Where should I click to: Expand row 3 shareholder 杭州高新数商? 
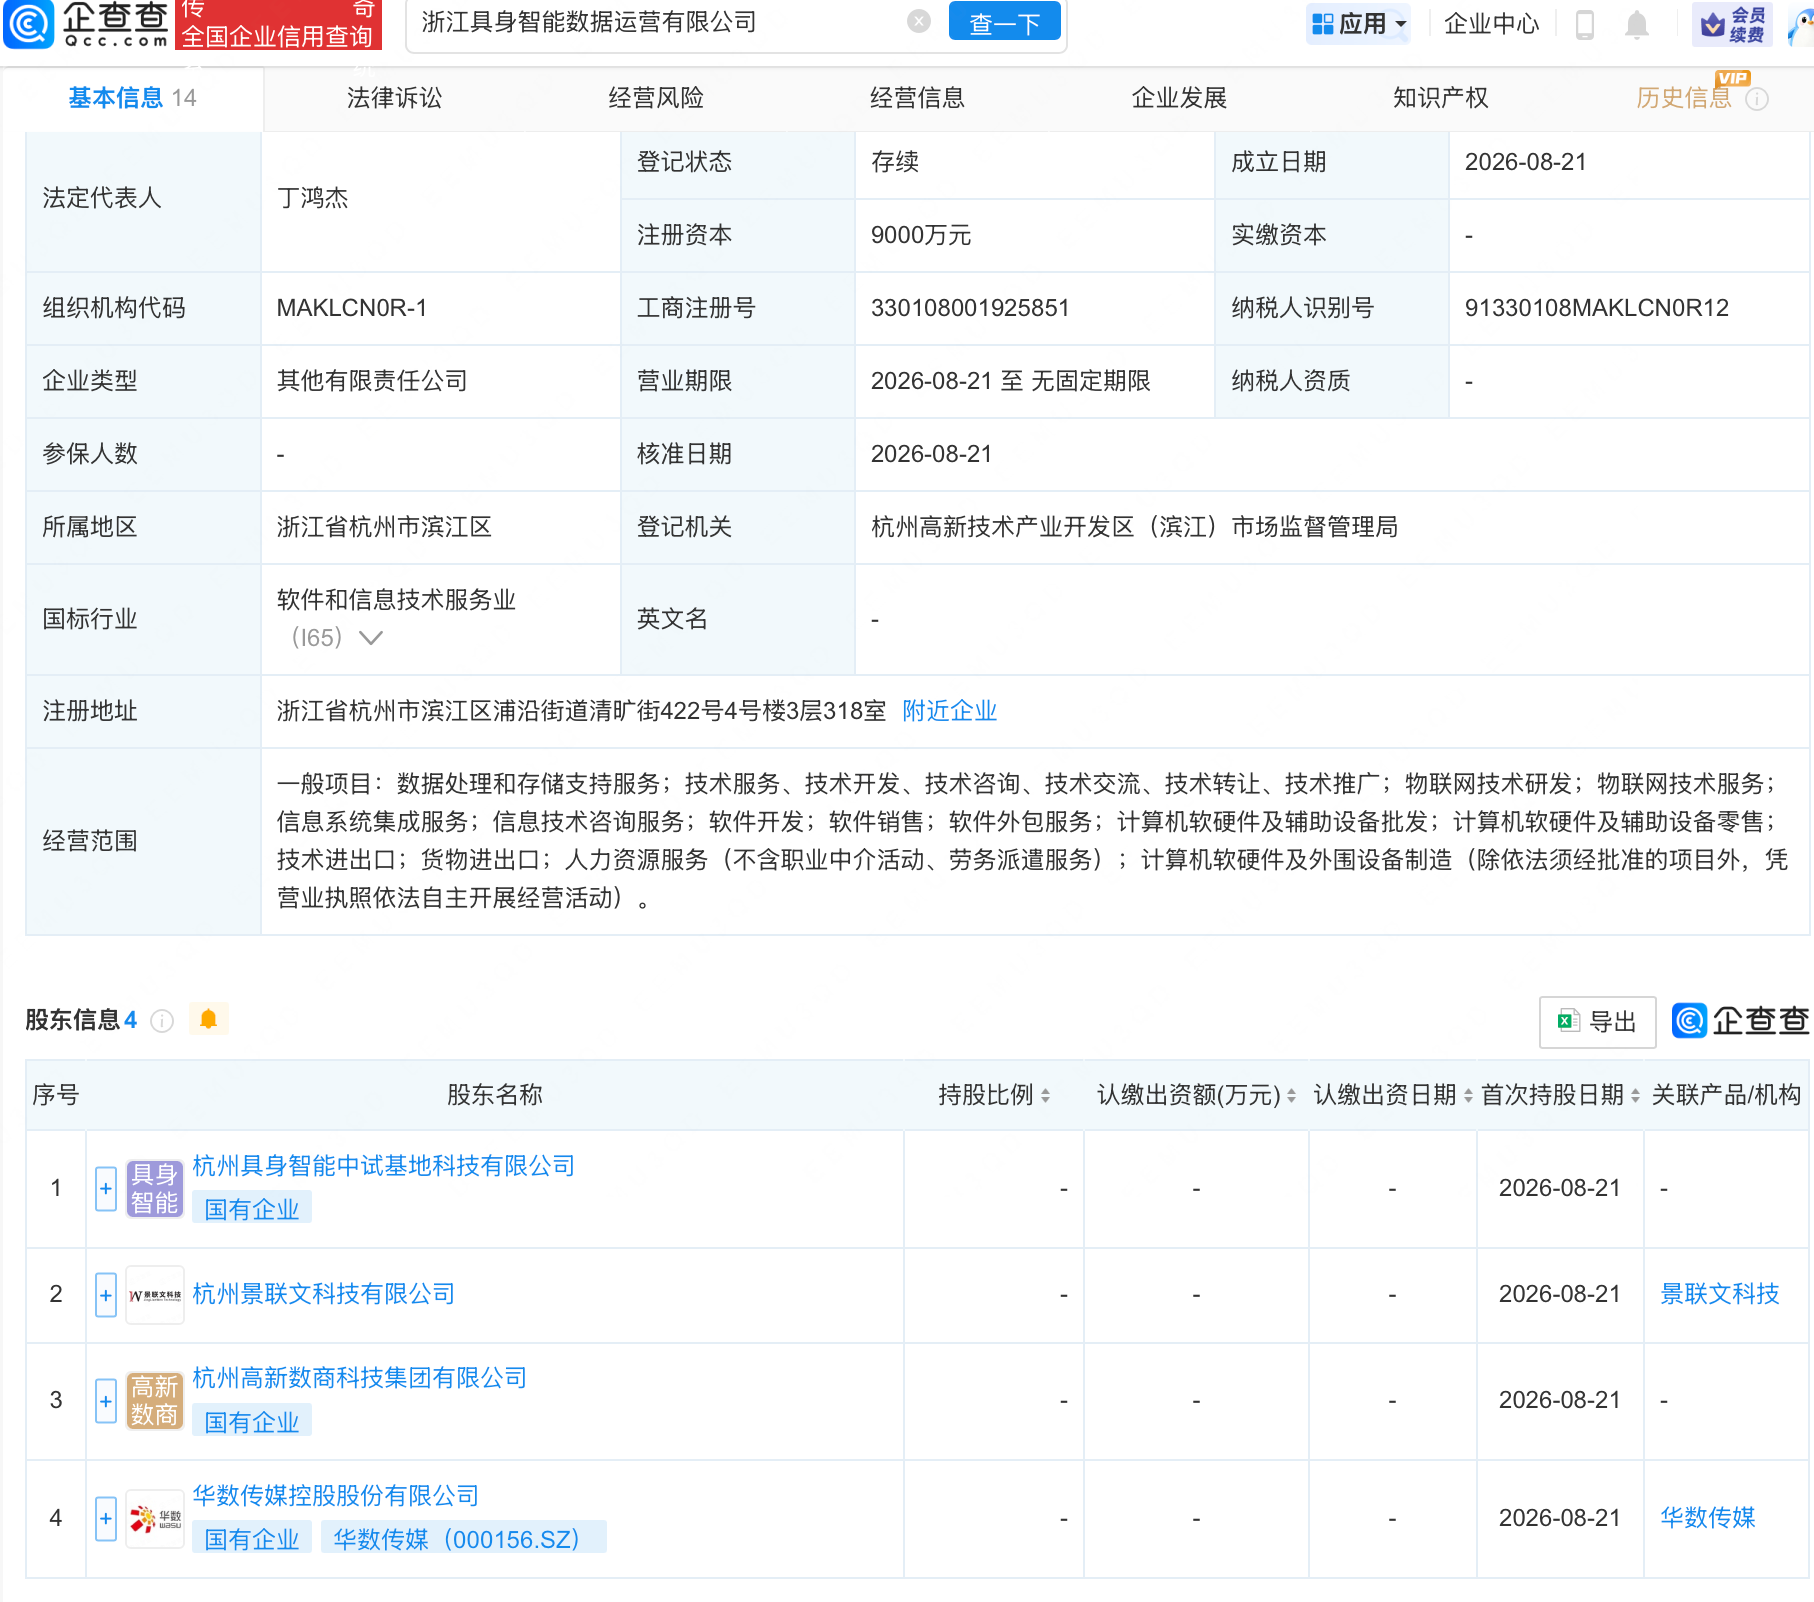point(106,1401)
